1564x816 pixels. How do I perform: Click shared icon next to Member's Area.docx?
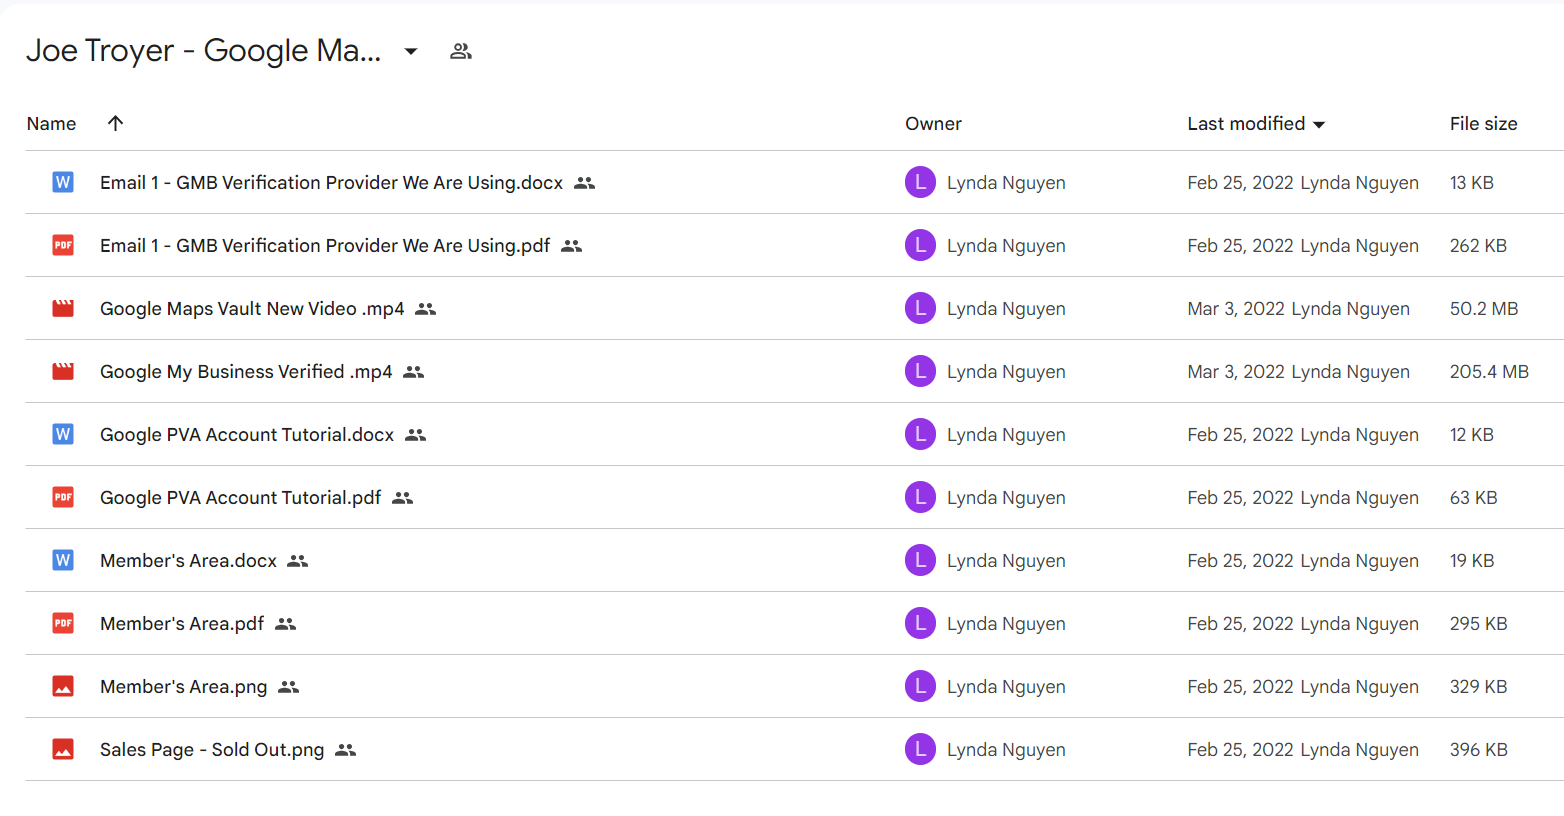[x=297, y=561]
